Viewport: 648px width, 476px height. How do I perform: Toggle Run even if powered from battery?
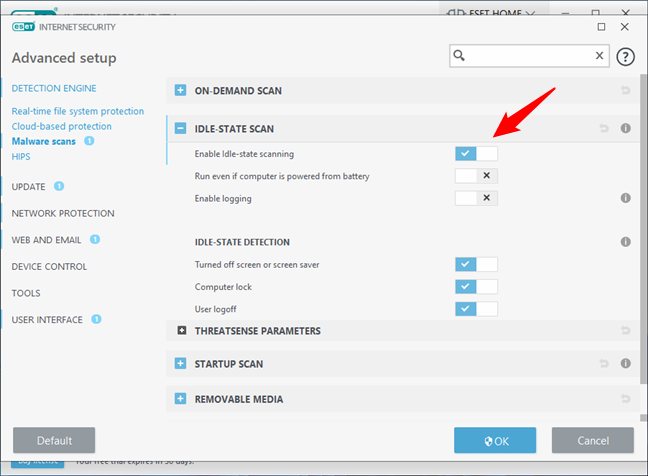[x=476, y=176]
